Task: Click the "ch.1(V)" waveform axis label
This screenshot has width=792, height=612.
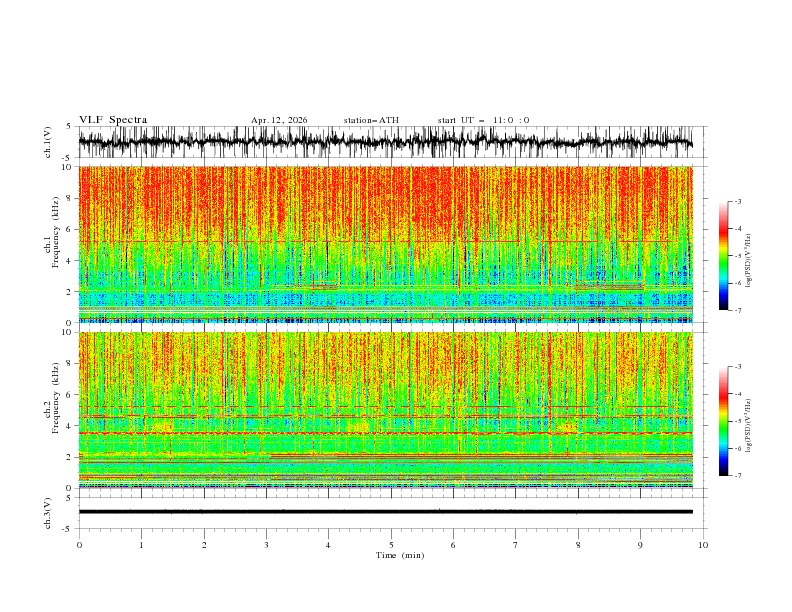Action: (x=47, y=142)
